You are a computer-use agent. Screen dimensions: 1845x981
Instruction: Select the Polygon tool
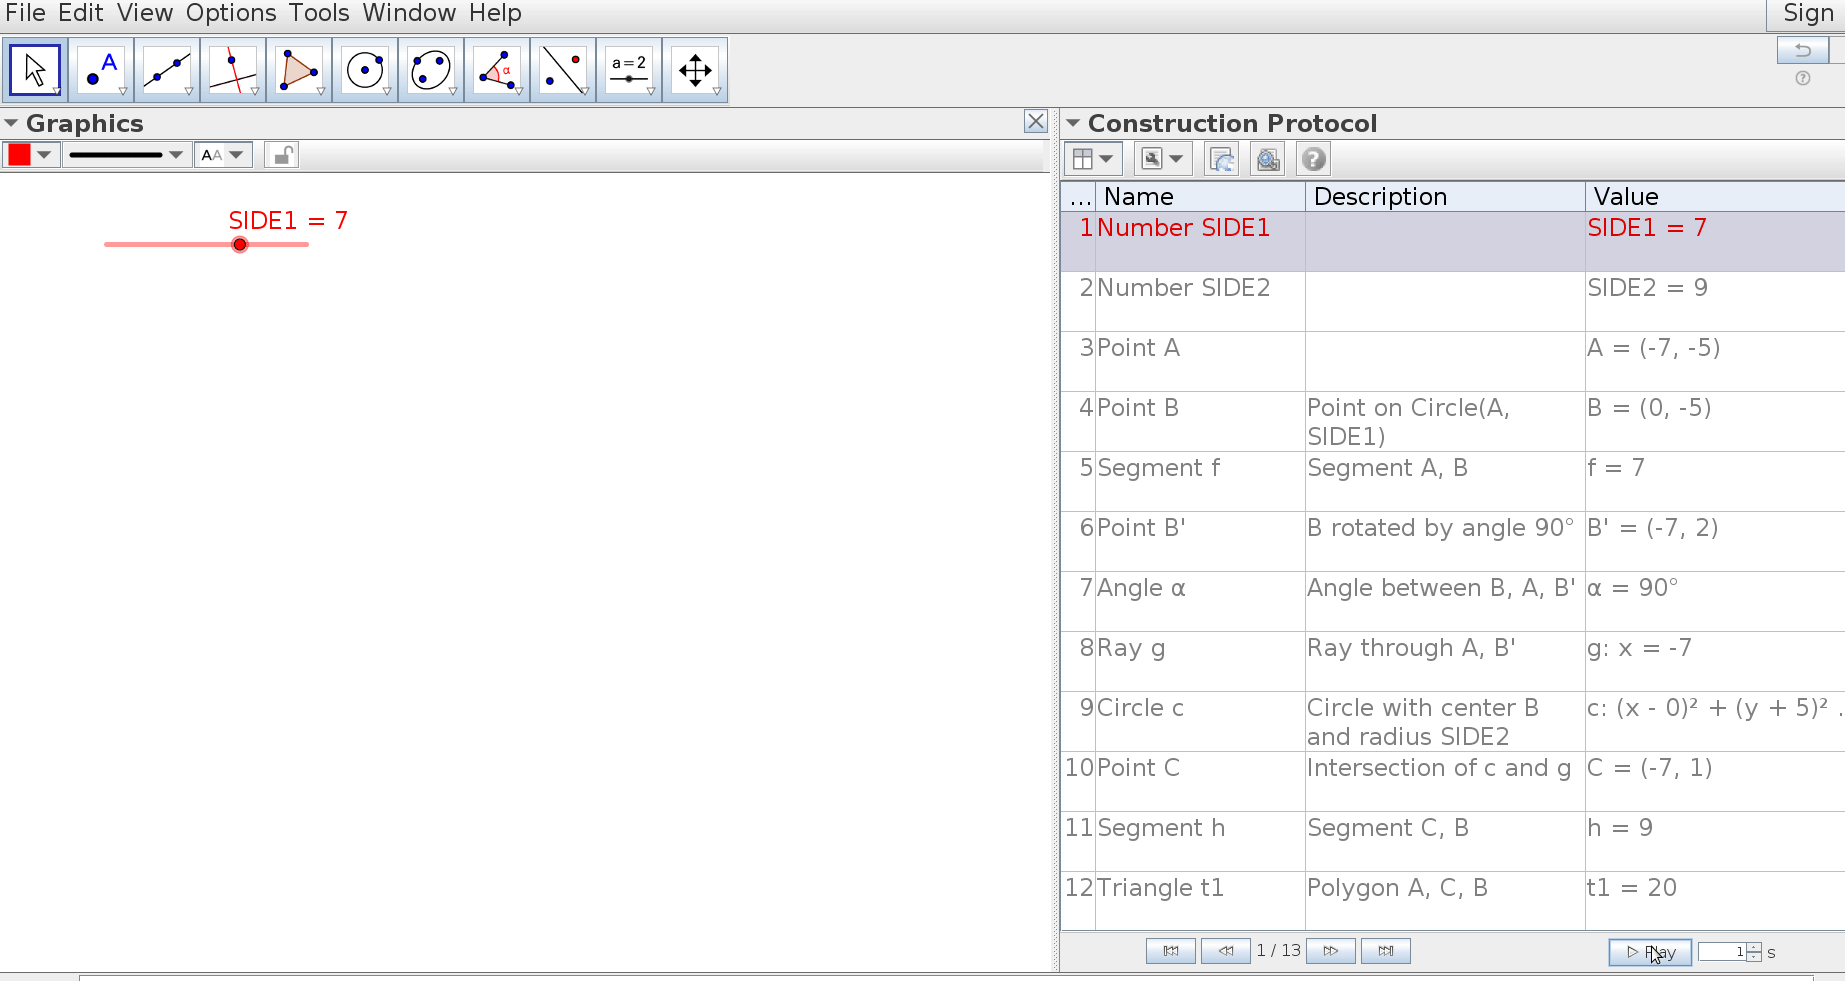point(299,70)
